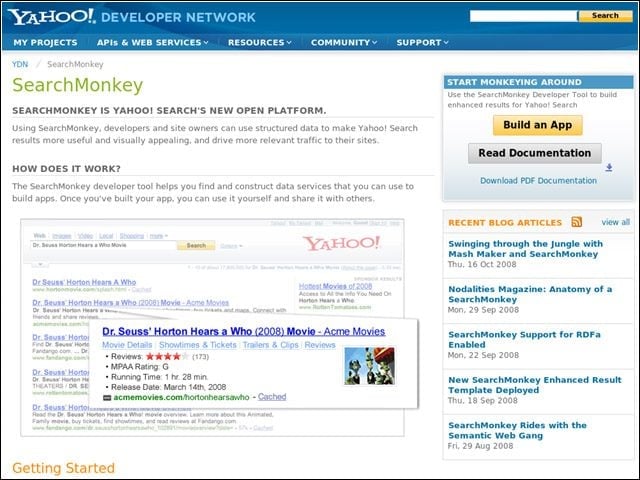Click the Getting Started heading
Screen dimensions: 640x480
(63, 468)
